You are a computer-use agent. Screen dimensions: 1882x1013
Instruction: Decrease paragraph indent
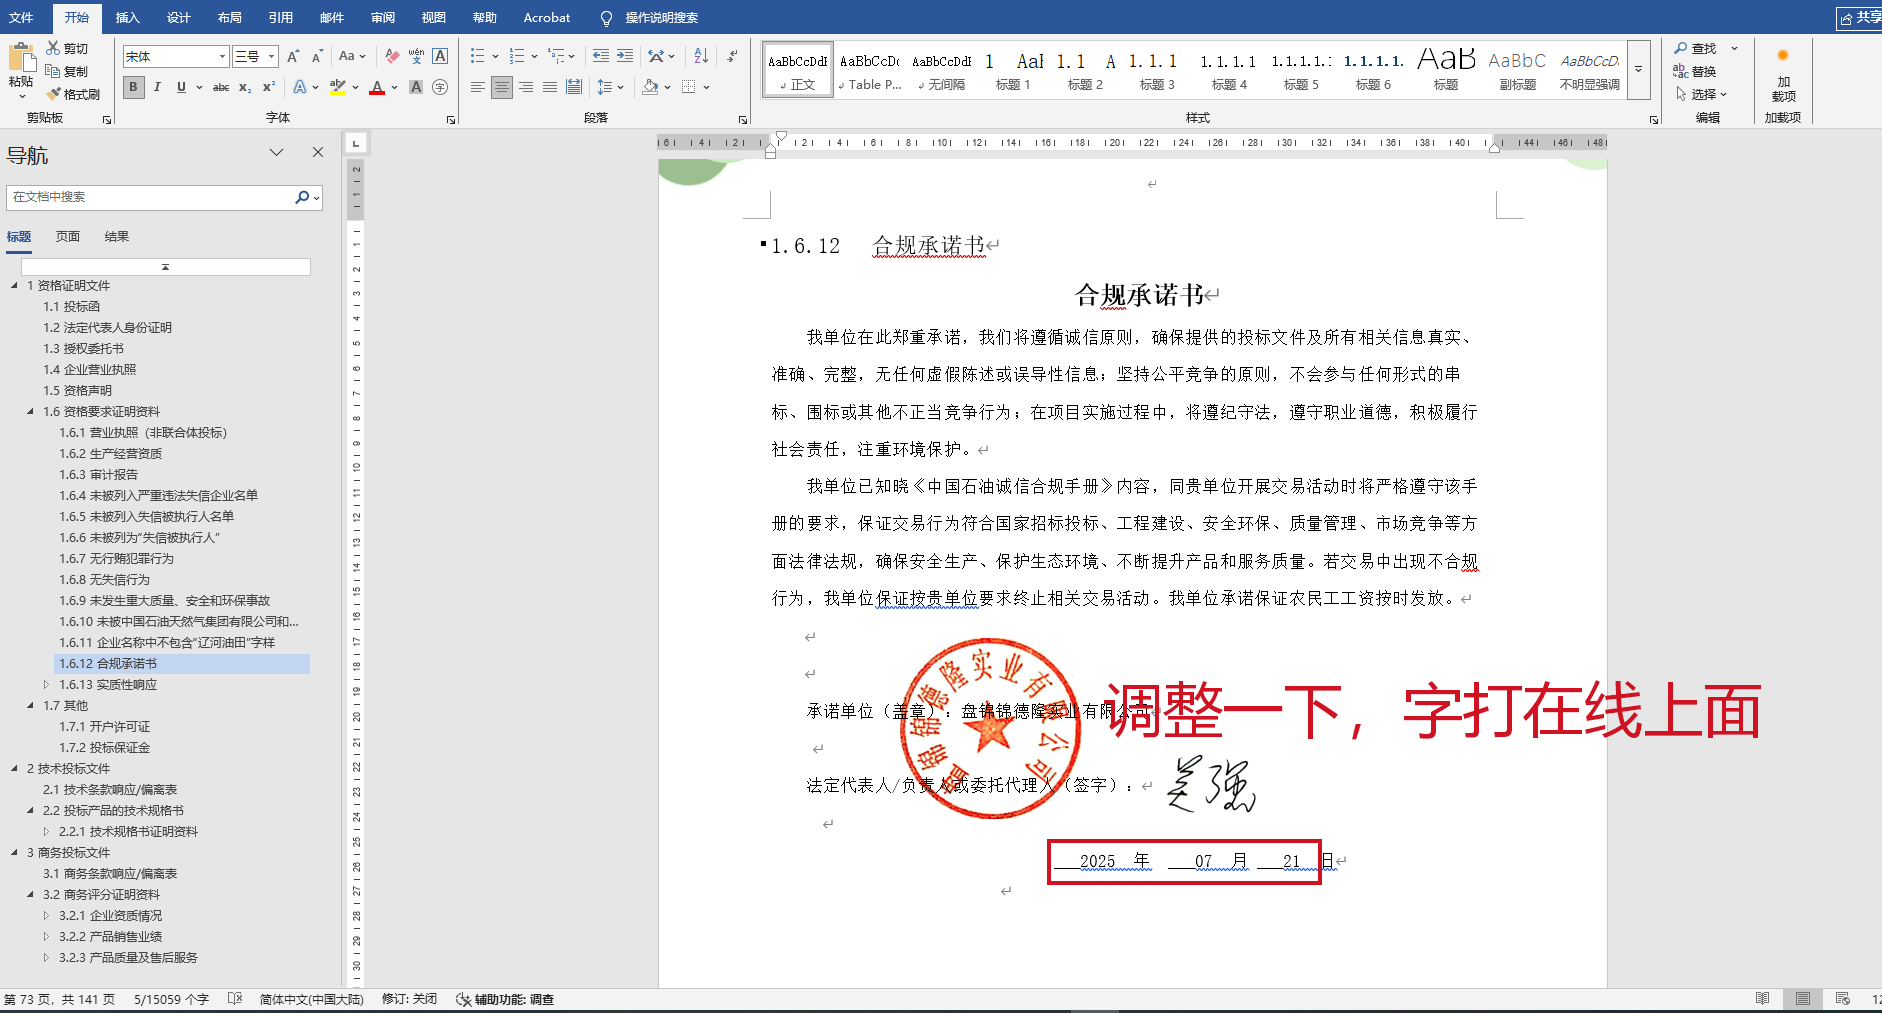(600, 56)
